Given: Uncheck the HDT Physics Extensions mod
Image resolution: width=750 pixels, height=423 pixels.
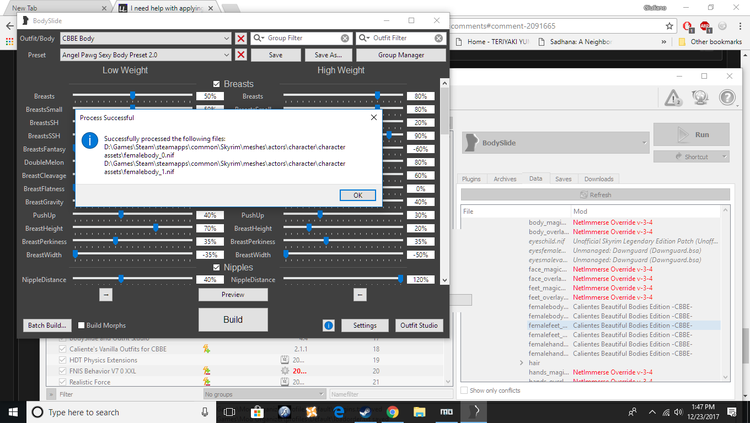Looking at the screenshot, I should [x=62, y=360].
